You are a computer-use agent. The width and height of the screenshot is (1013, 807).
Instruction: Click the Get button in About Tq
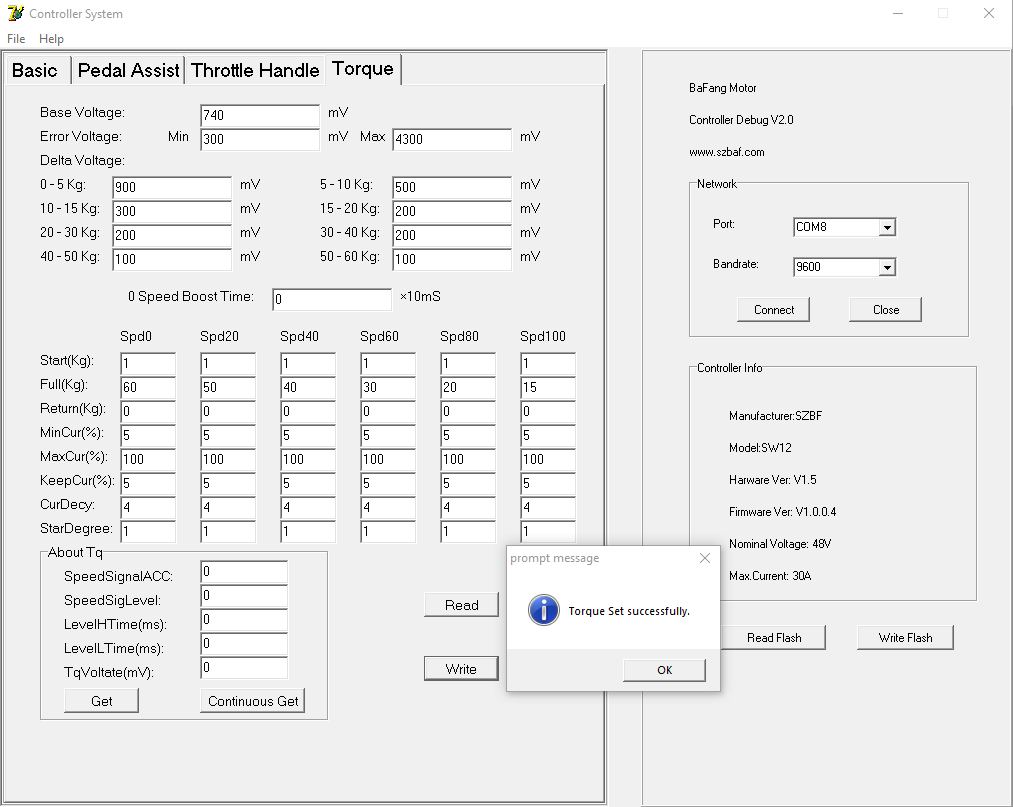click(x=101, y=701)
